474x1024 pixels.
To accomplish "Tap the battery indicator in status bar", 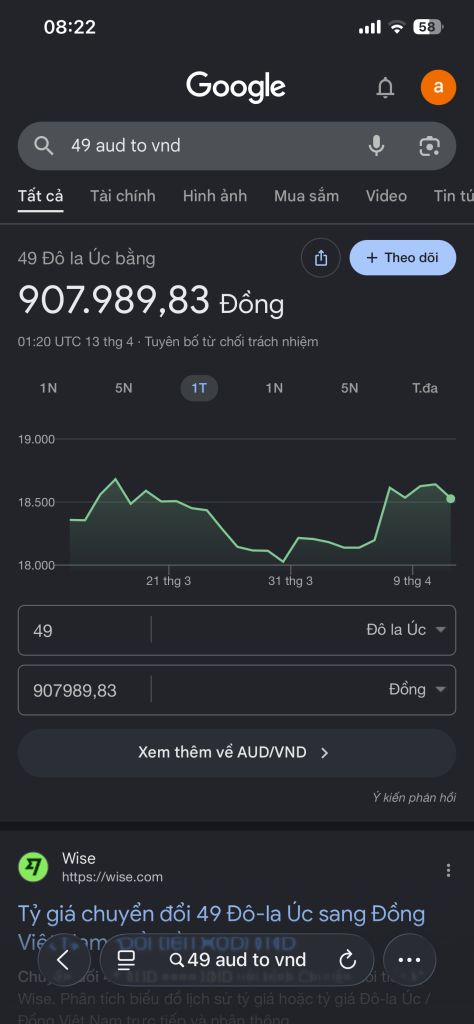I will (428, 27).
